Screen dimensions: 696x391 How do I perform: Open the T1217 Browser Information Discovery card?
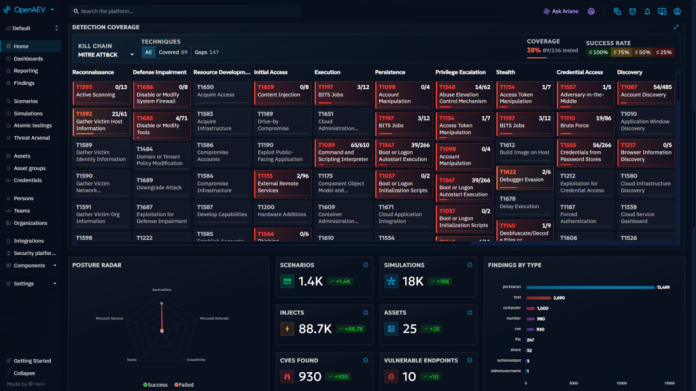click(x=646, y=153)
